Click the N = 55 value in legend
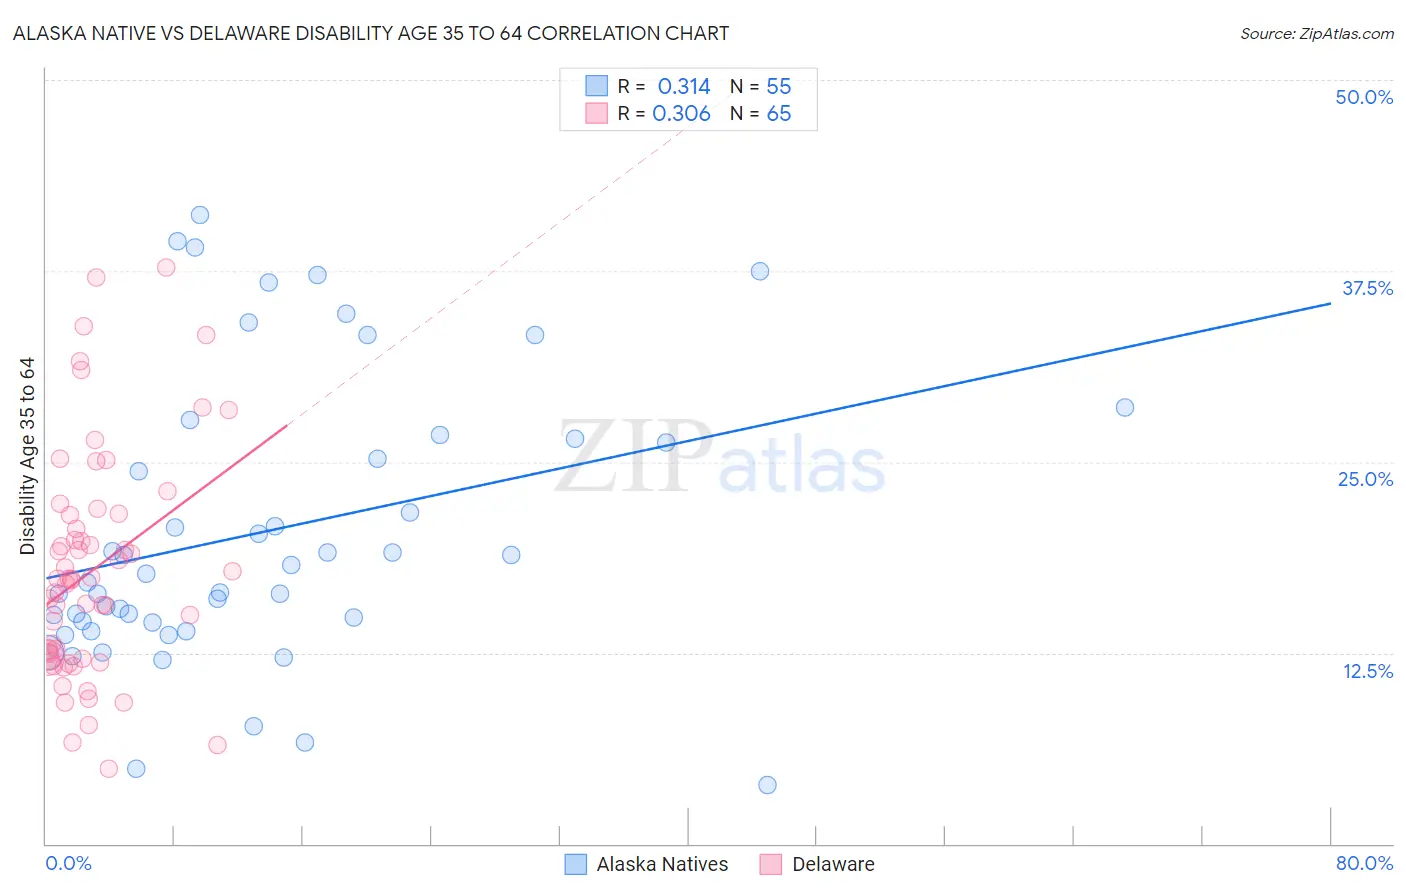The width and height of the screenshot is (1406, 892). (760, 86)
